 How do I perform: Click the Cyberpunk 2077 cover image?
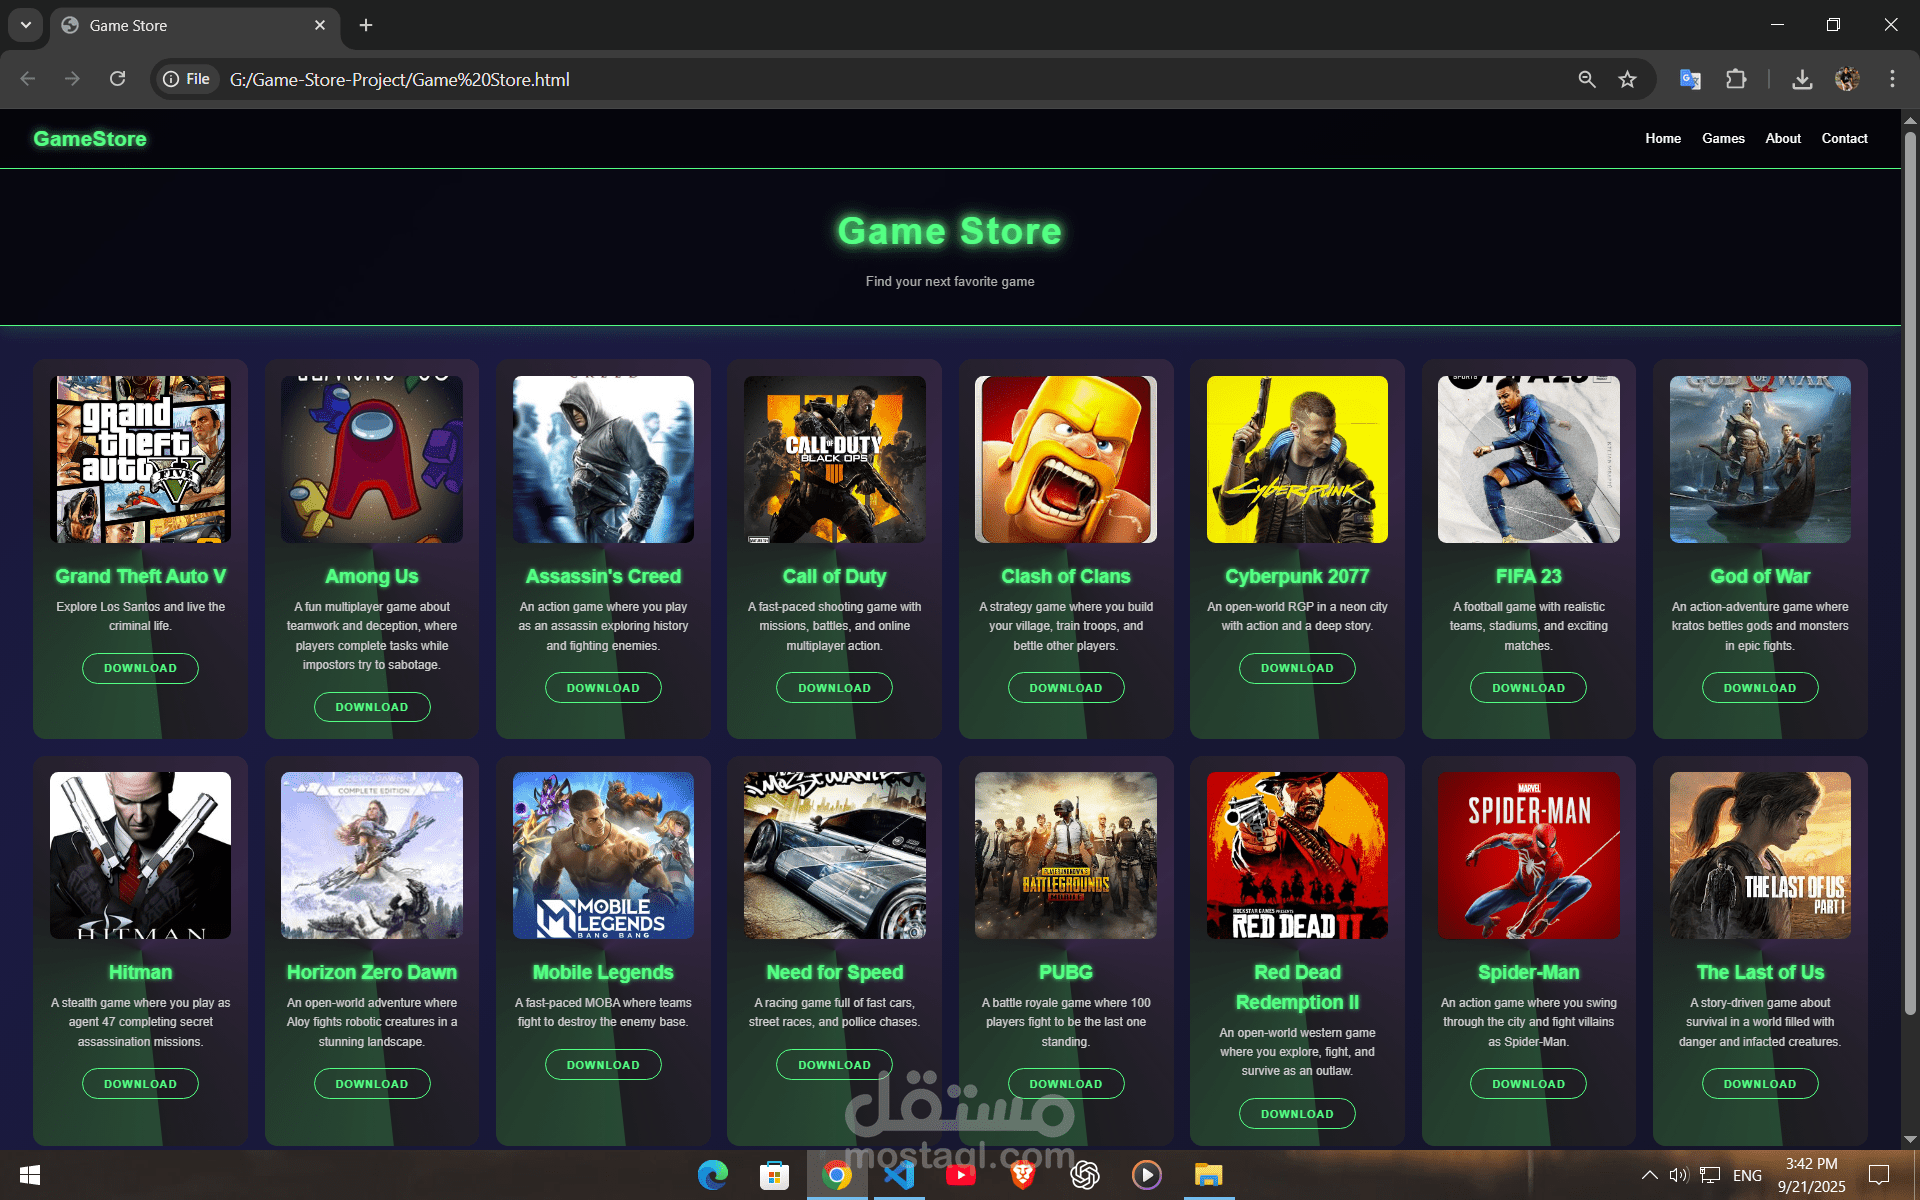coord(1297,460)
